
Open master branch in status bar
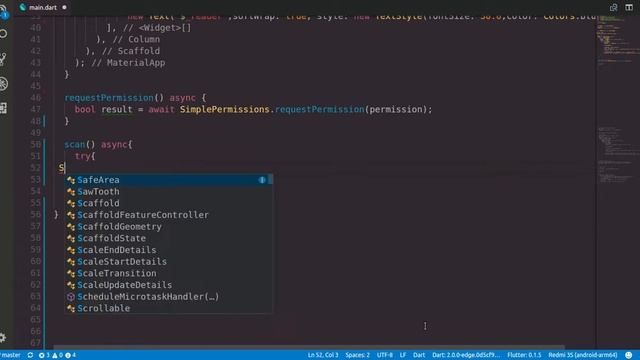coord(10,355)
